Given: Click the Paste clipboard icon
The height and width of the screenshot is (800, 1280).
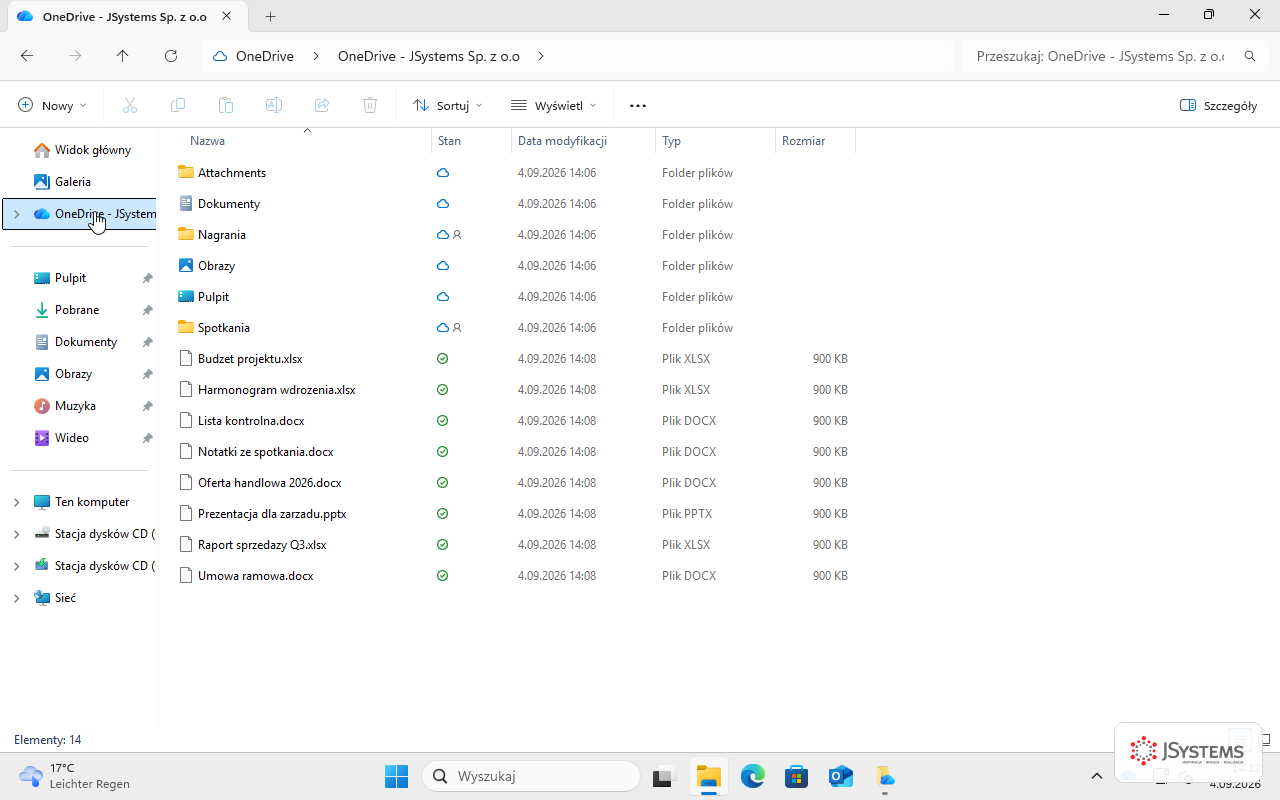Looking at the screenshot, I should coord(226,105).
